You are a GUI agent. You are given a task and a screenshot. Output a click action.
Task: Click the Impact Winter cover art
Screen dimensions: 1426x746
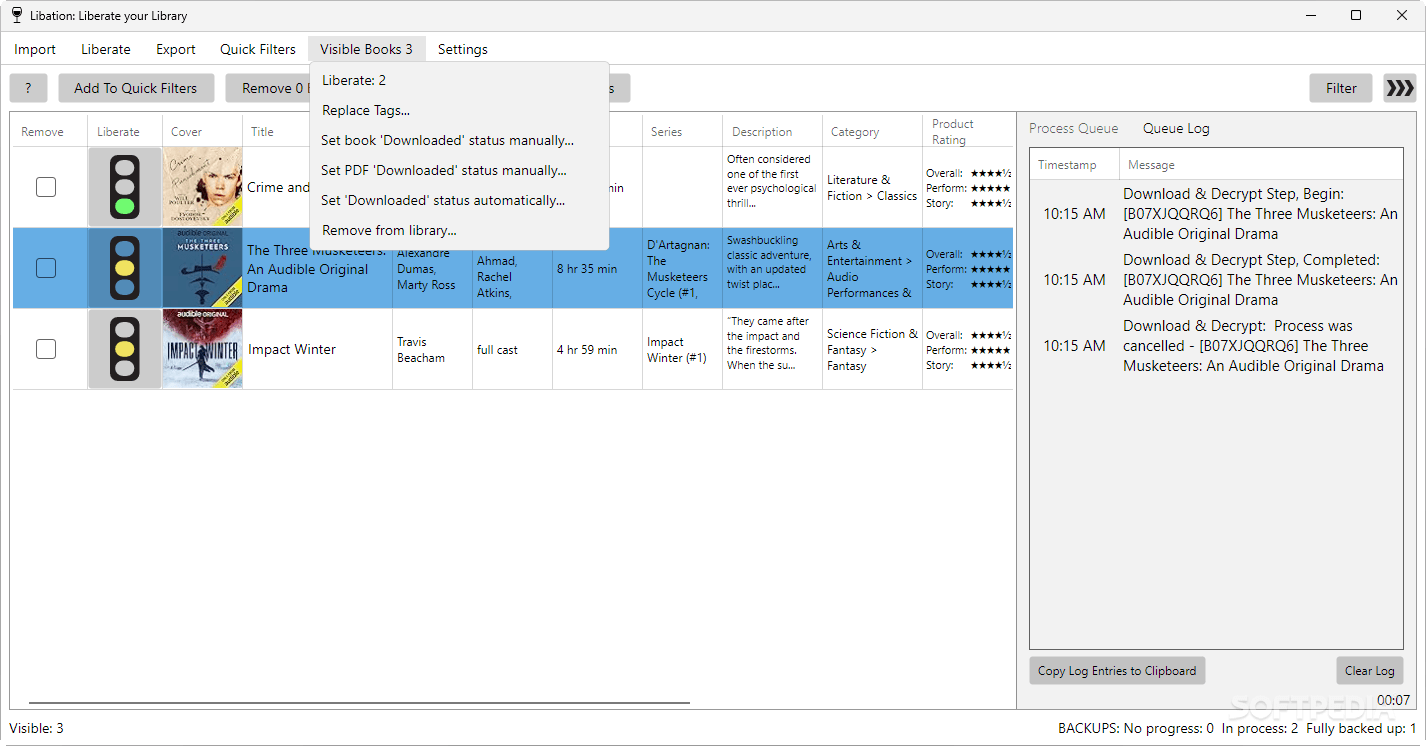click(202, 349)
